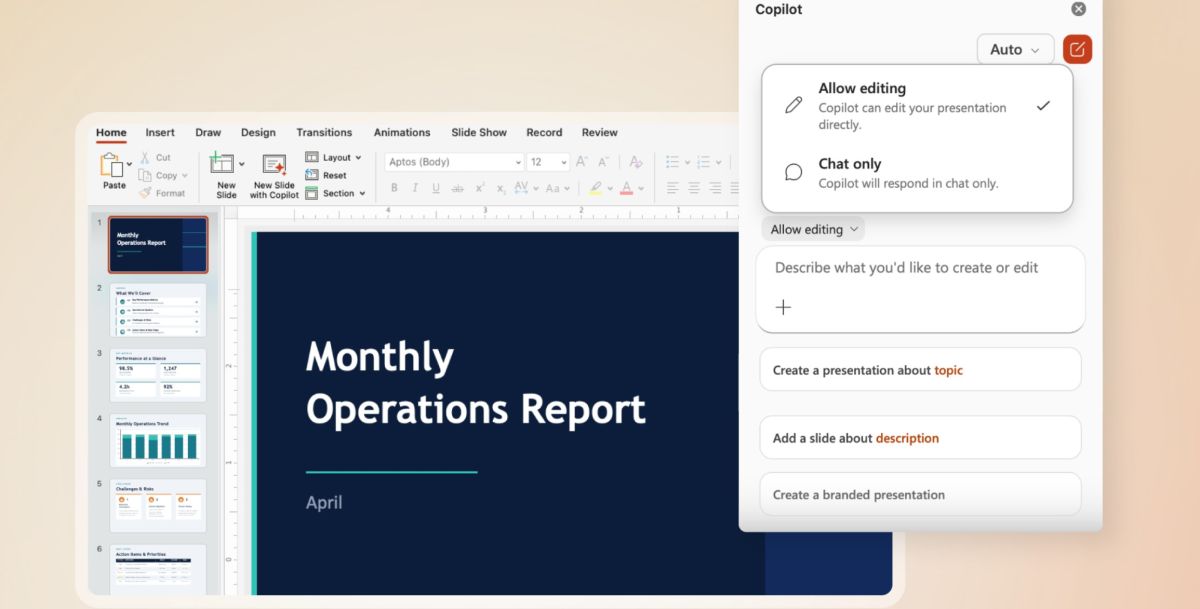Switch to the Design ribbon tab

[x=258, y=132]
